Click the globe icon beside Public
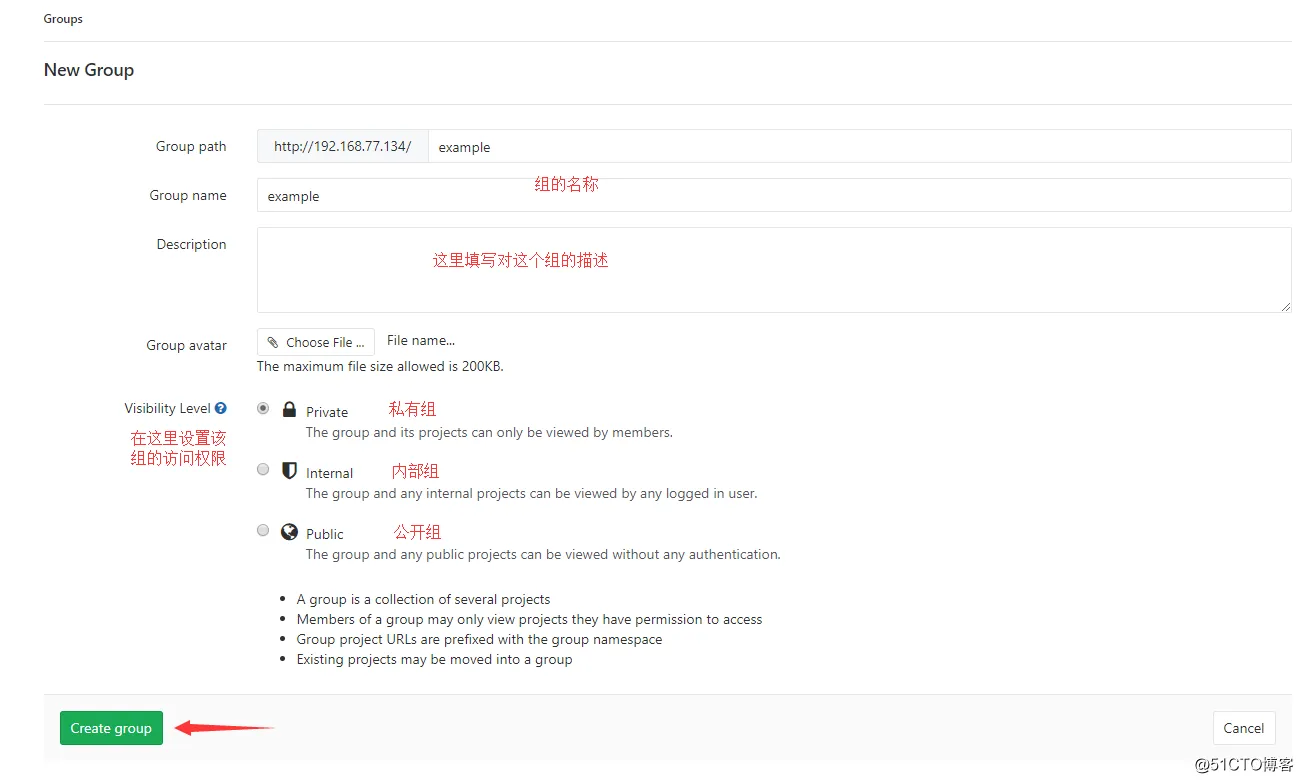Image resolution: width=1303 pixels, height=783 pixels. coord(289,532)
